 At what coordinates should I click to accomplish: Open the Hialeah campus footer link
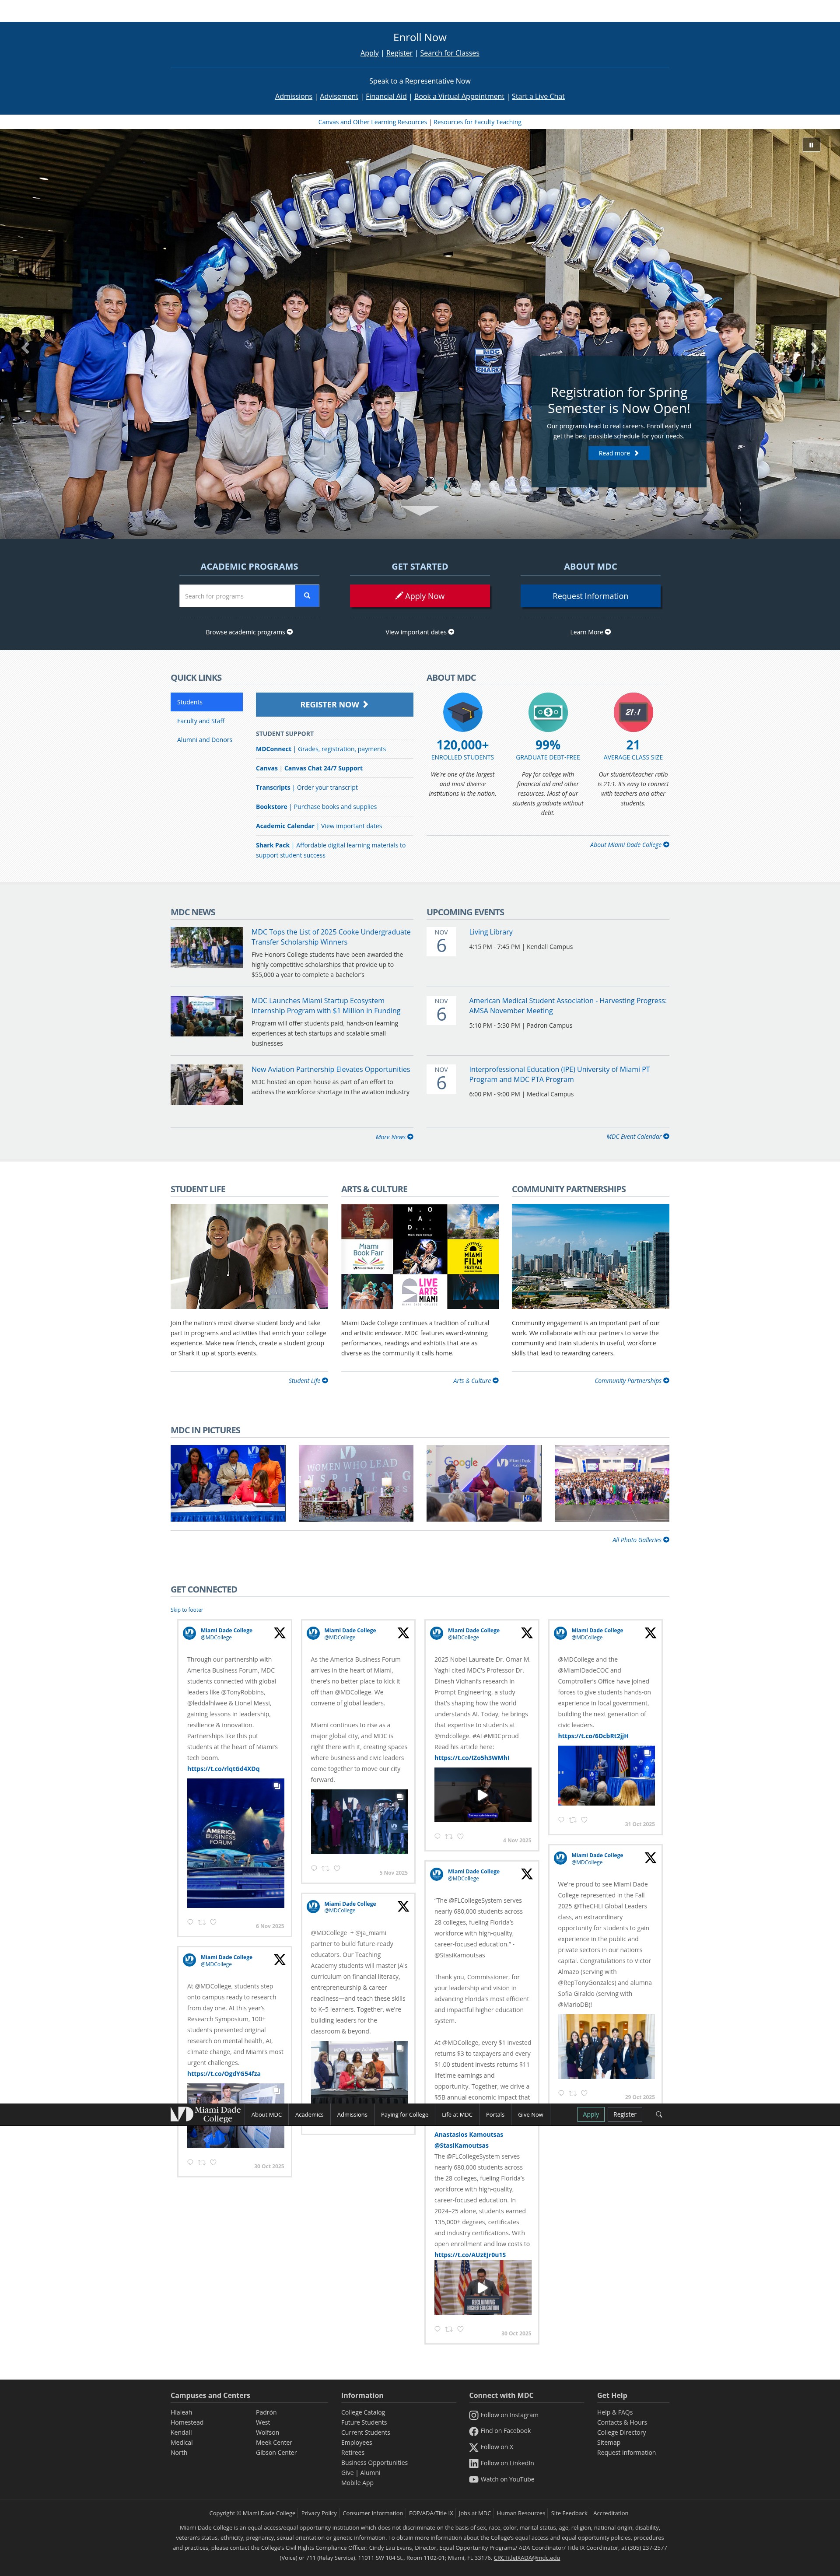(x=181, y=2413)
